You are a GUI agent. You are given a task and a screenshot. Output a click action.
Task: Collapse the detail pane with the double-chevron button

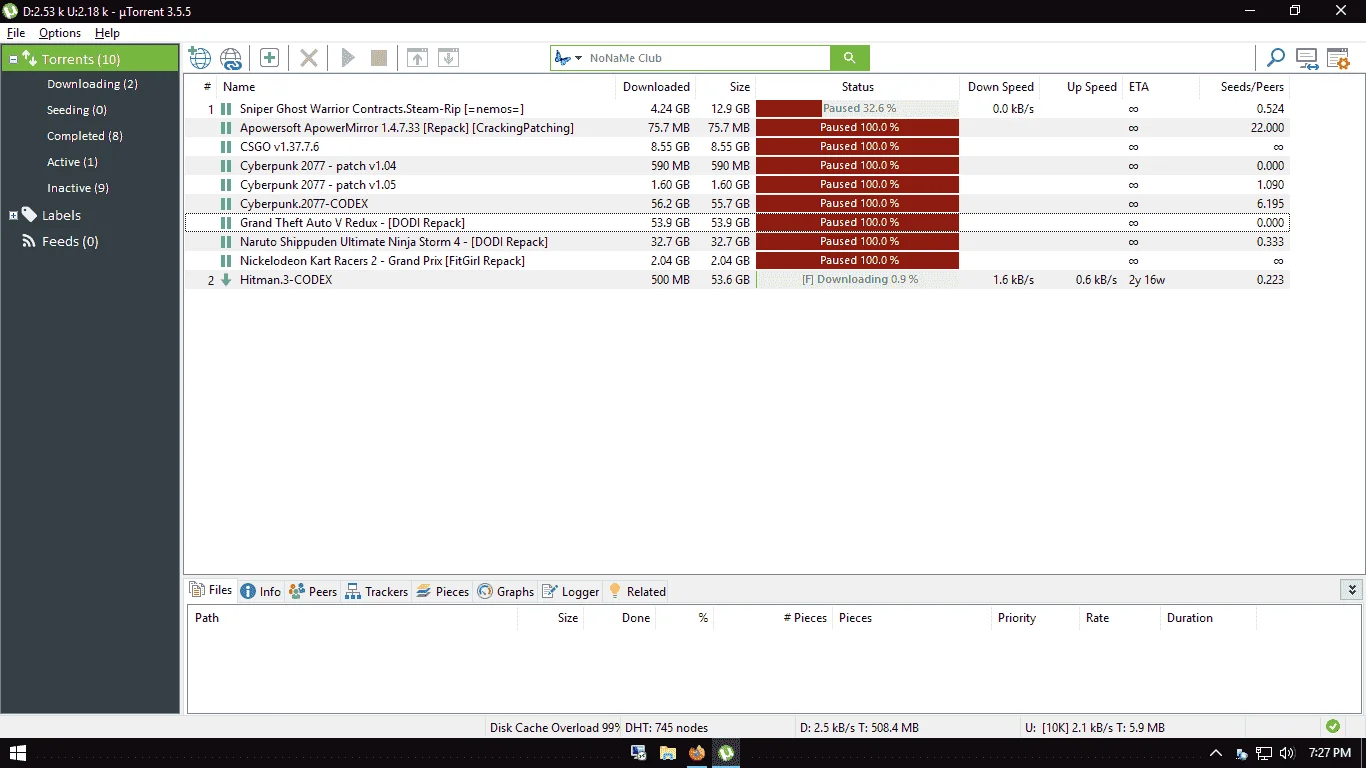pos(1351,591)
